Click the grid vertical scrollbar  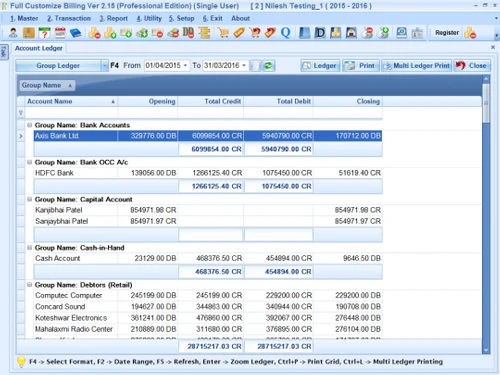point(486,215)
